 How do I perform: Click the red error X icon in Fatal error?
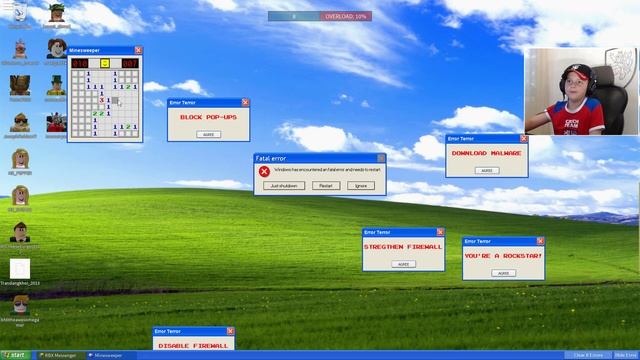coord(264,171)
